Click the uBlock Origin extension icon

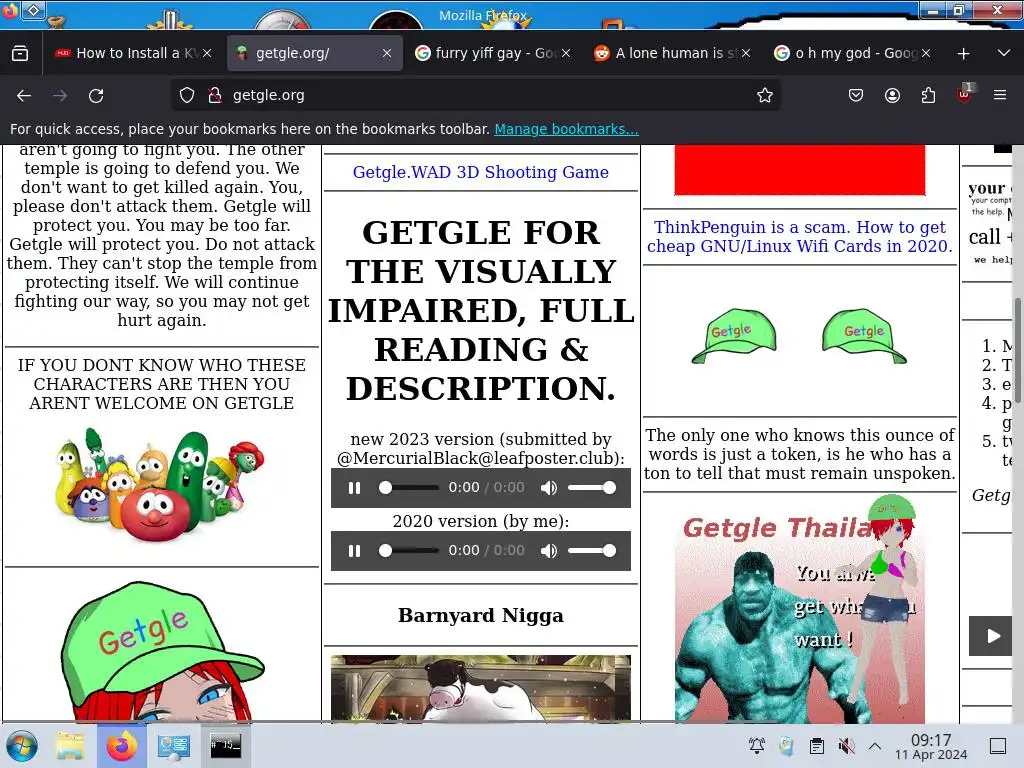tap(964, 94)
